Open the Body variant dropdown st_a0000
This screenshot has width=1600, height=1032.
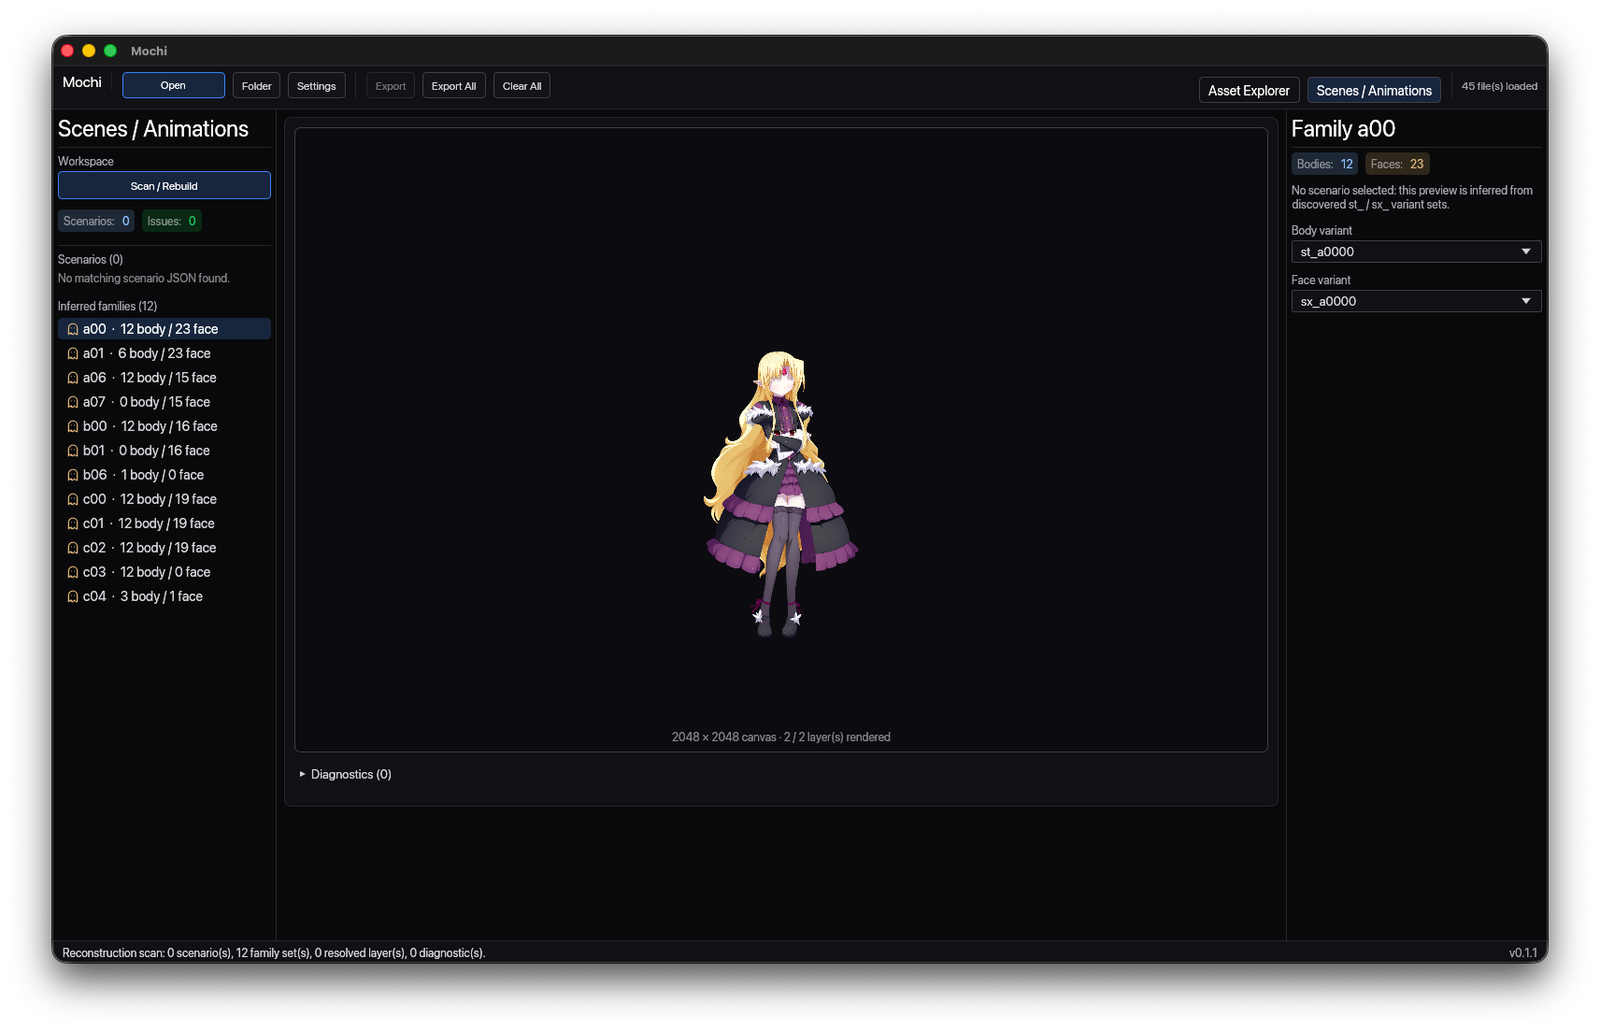[1415, 252]
